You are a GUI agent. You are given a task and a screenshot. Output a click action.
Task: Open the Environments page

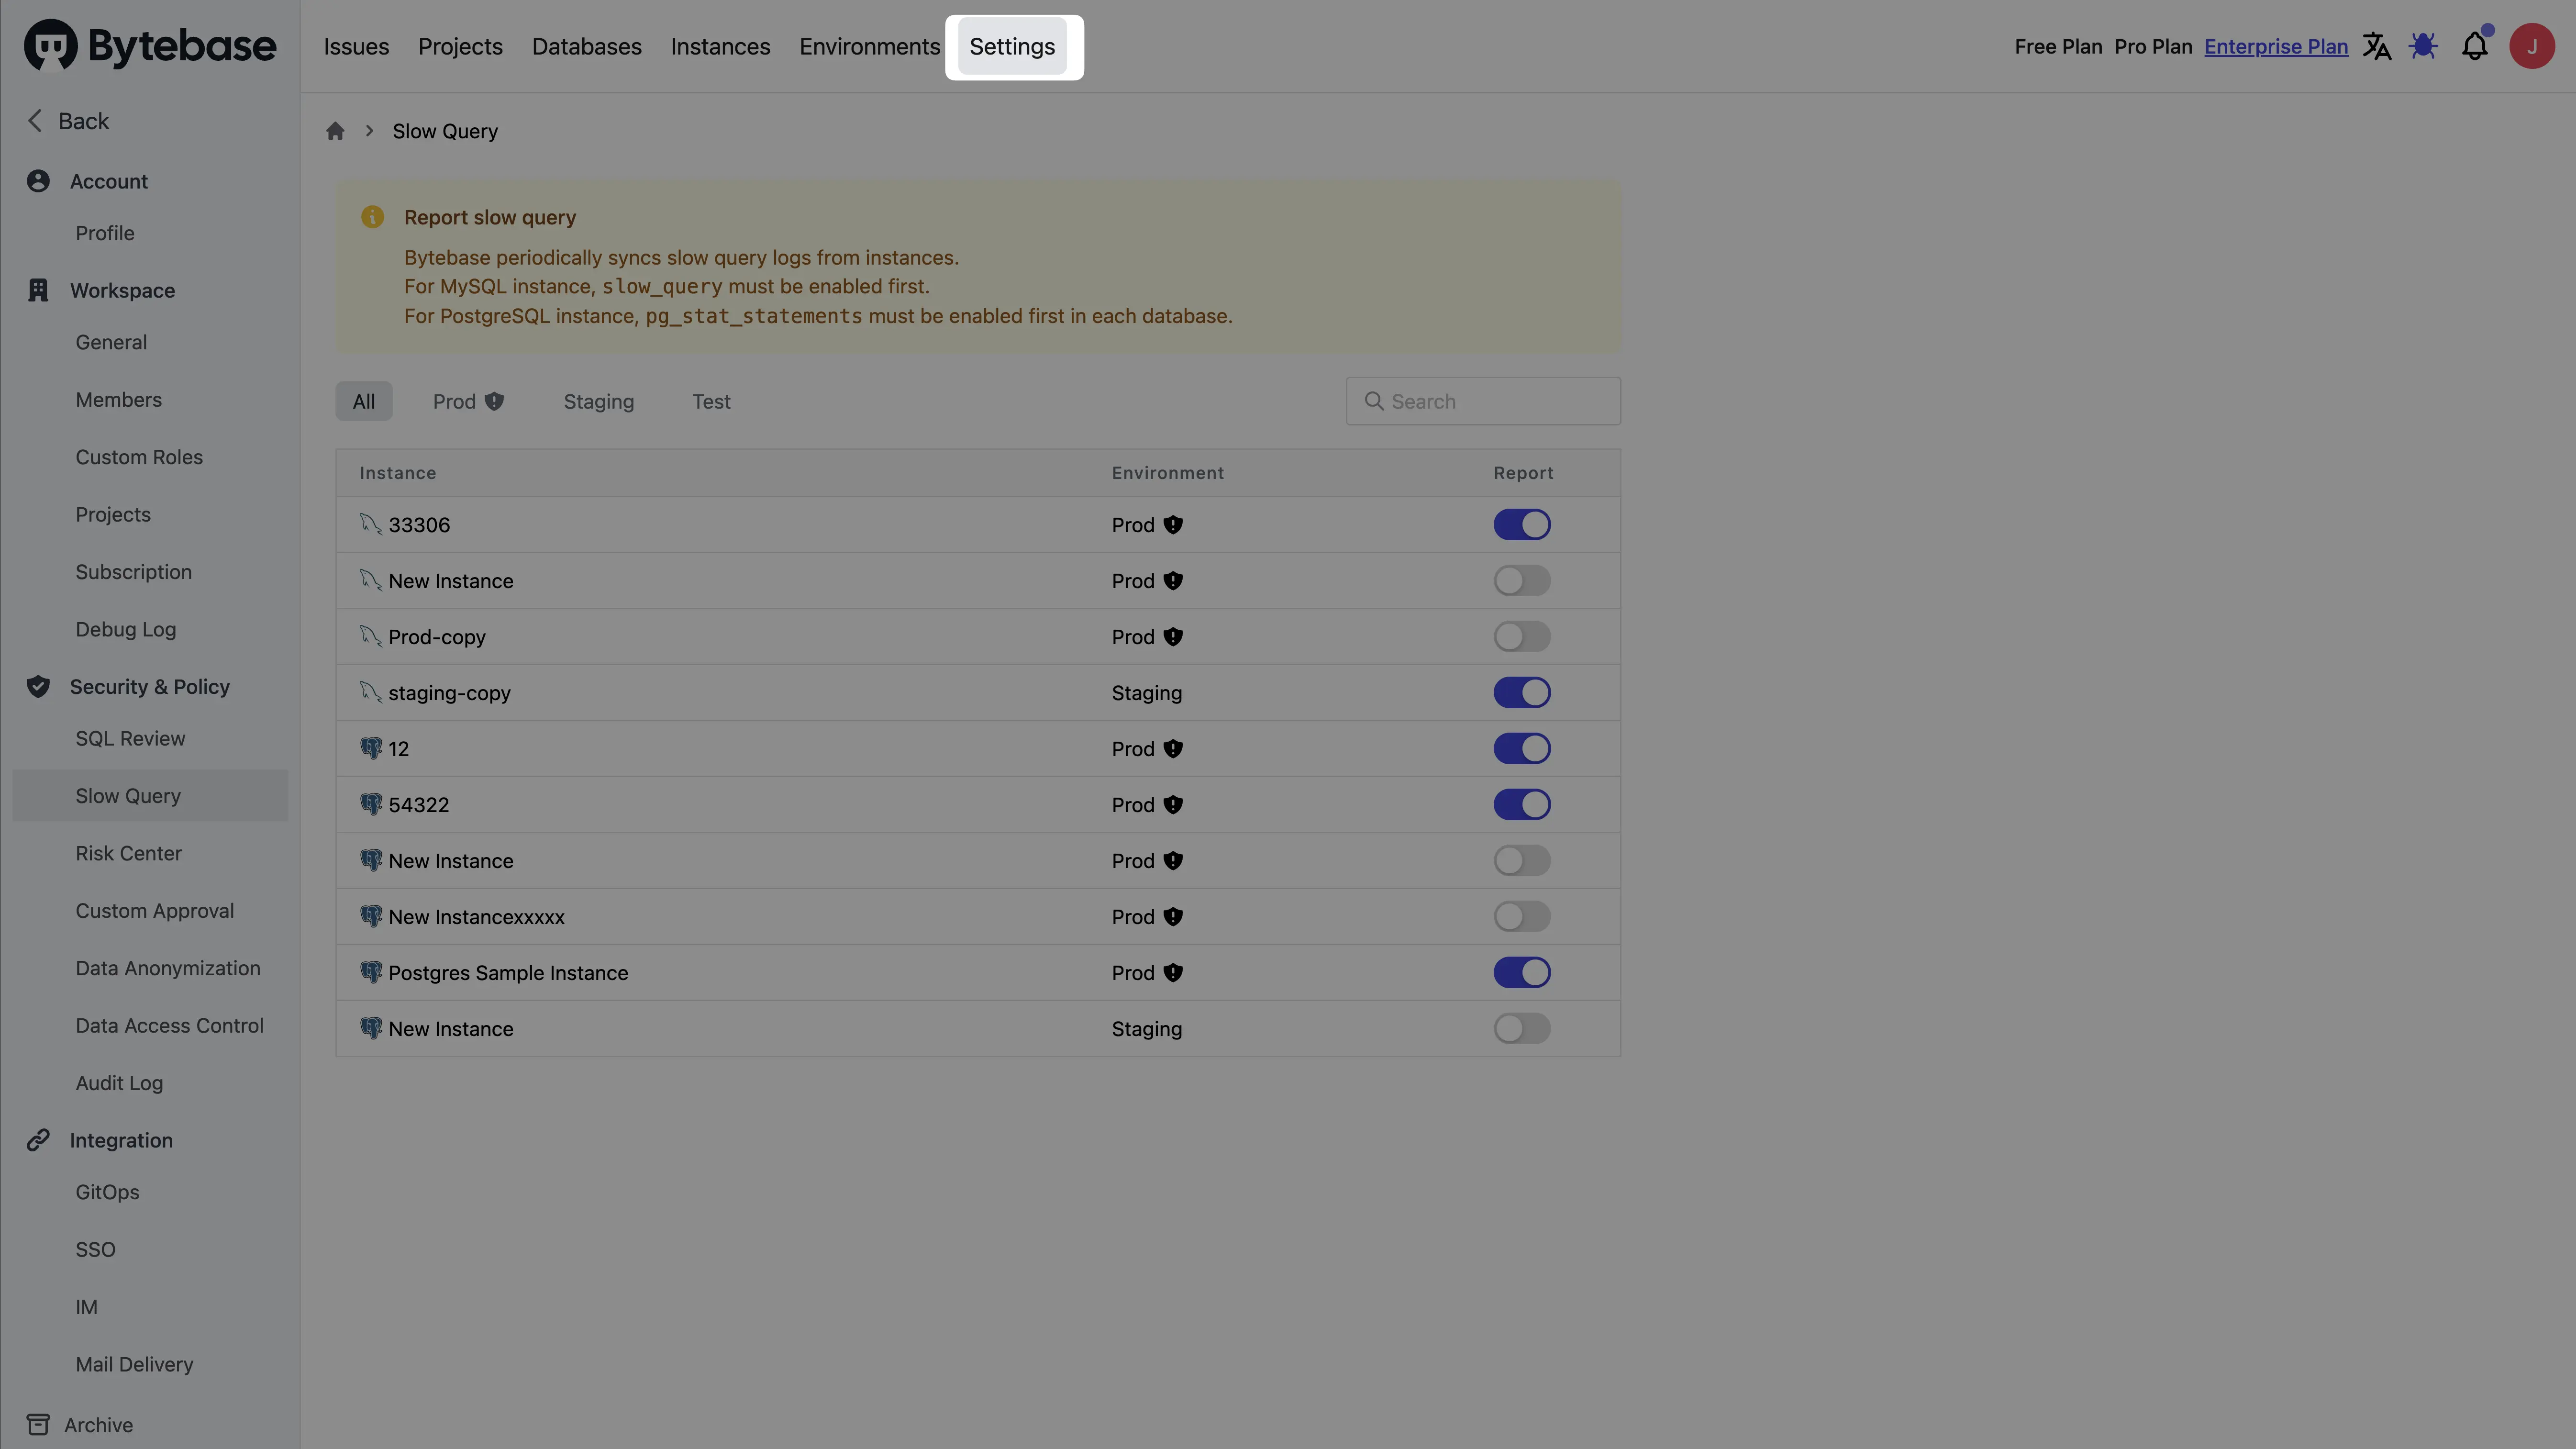(869, 46)
